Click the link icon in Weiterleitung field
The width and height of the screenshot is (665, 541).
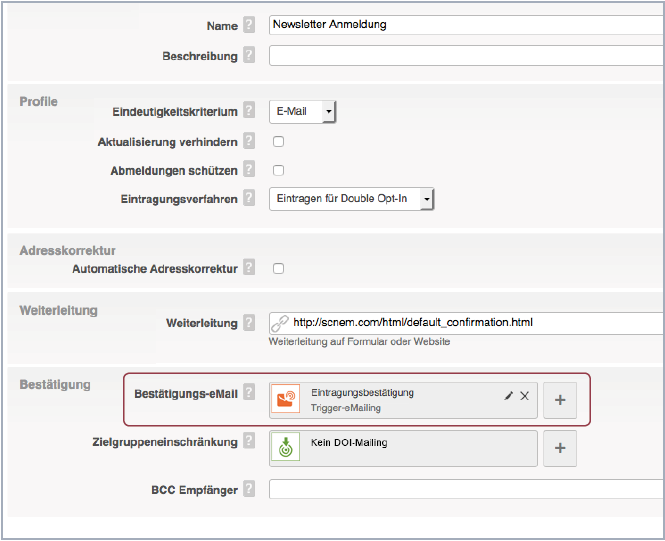point(280,323)
